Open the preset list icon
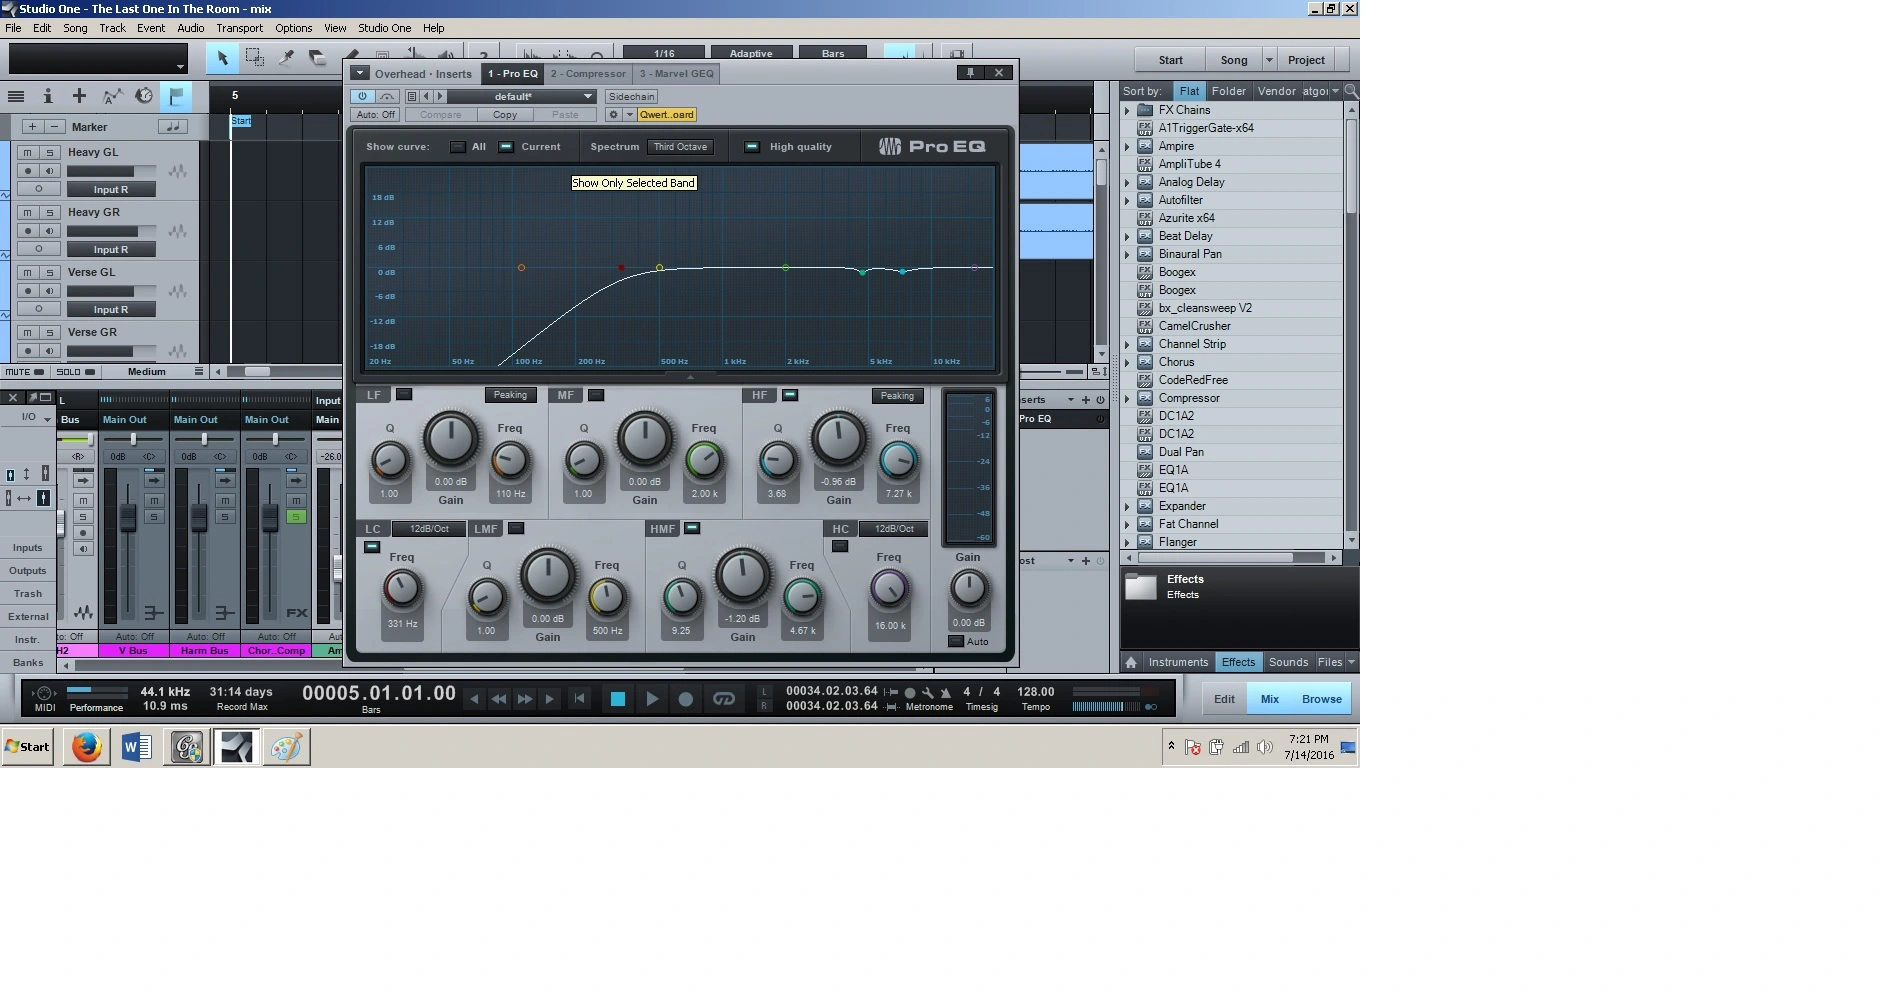Image resolution: width=1884 pixels, height=998 pixels. 412,97
